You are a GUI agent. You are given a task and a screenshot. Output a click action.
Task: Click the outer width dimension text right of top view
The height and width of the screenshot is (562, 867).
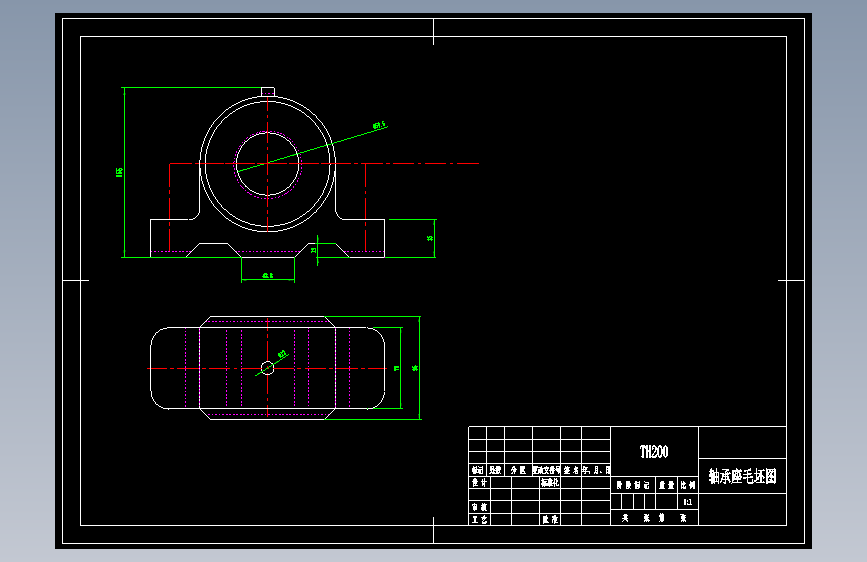(415, 368)
